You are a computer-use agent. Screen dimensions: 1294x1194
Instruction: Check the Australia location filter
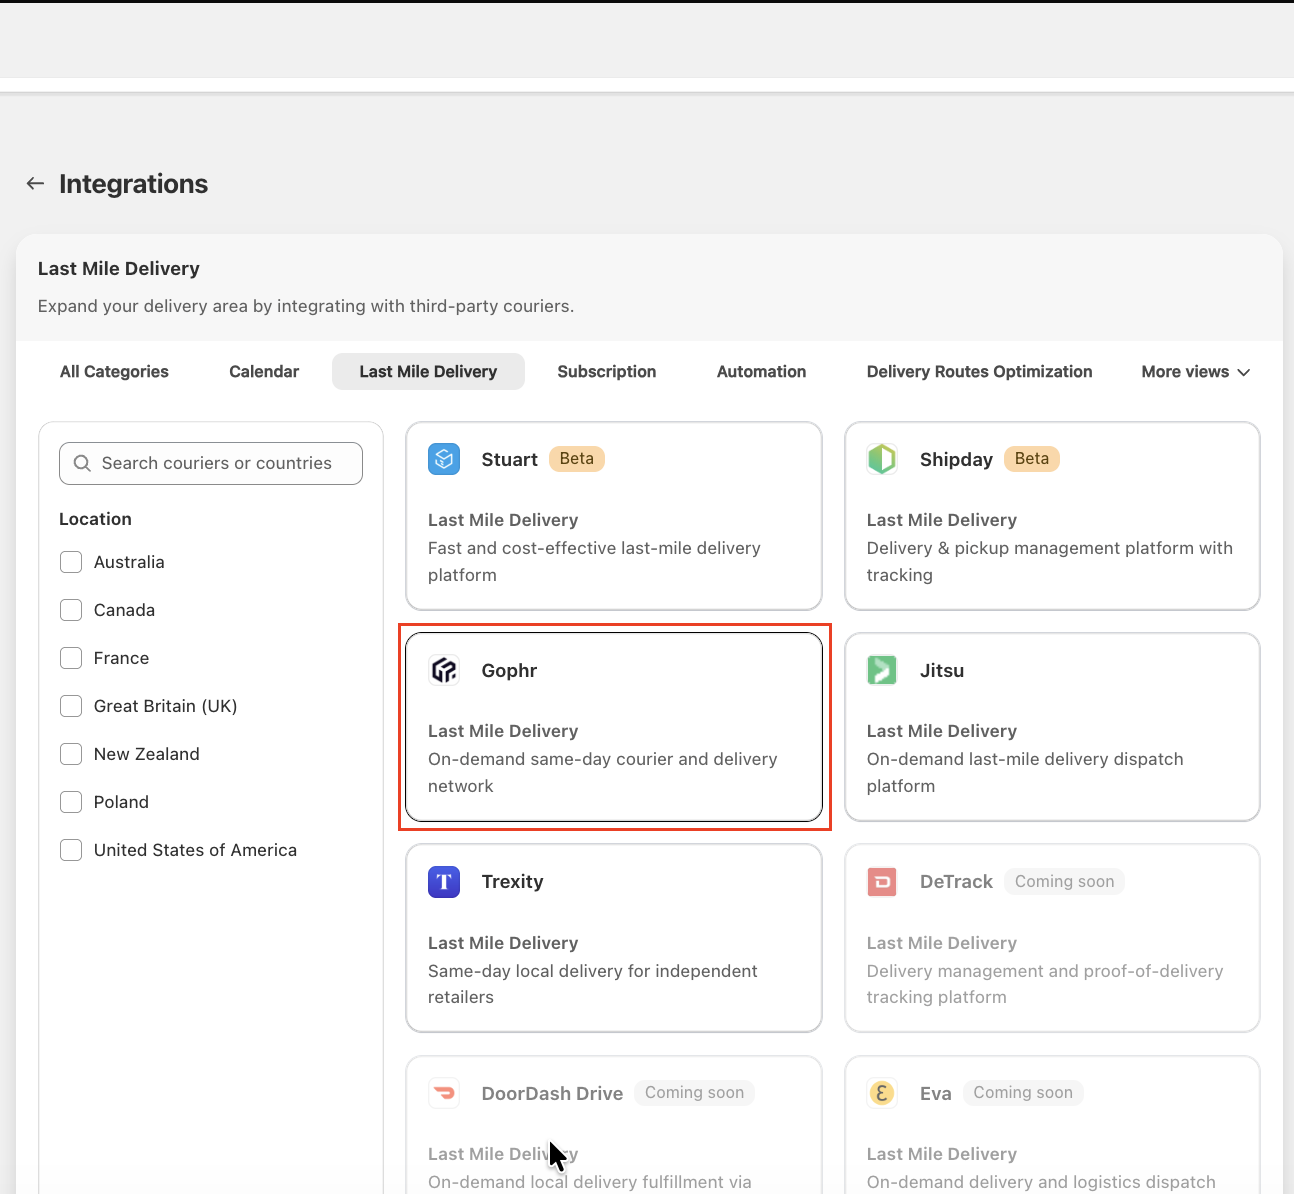[x=71, y=562]
